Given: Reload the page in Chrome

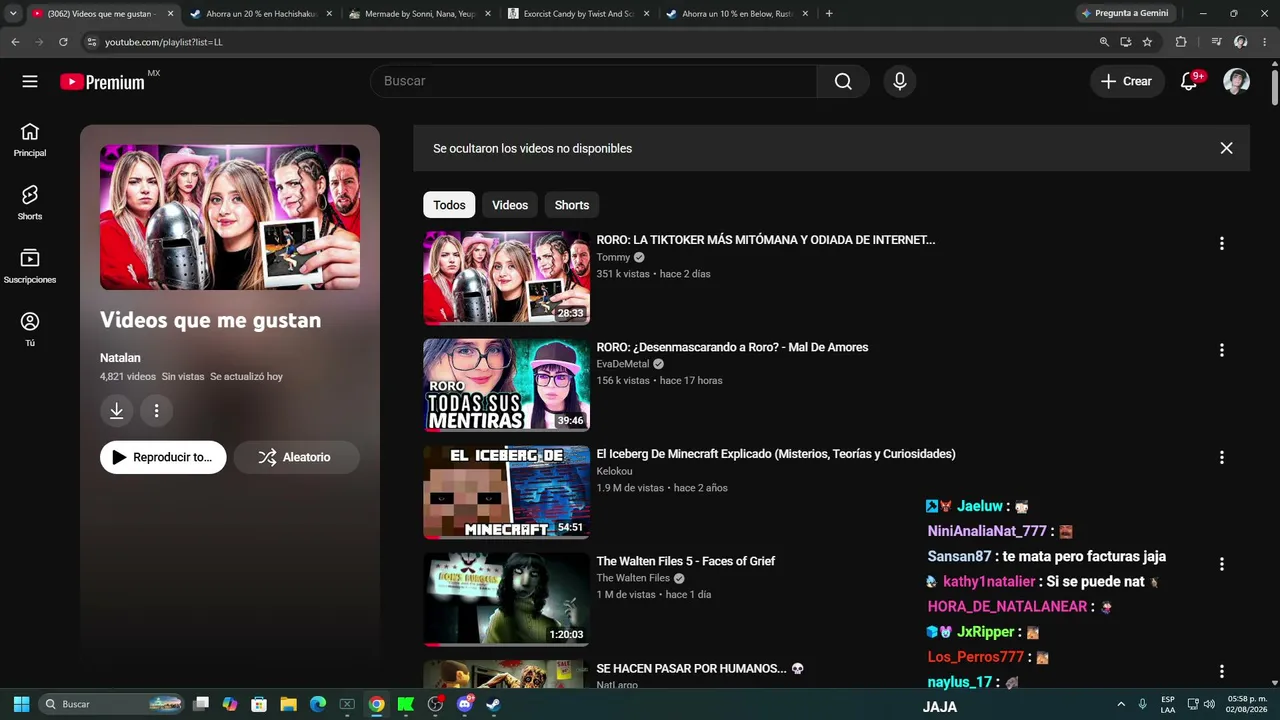Looking at the screenshot, I should tap(63, 42).
